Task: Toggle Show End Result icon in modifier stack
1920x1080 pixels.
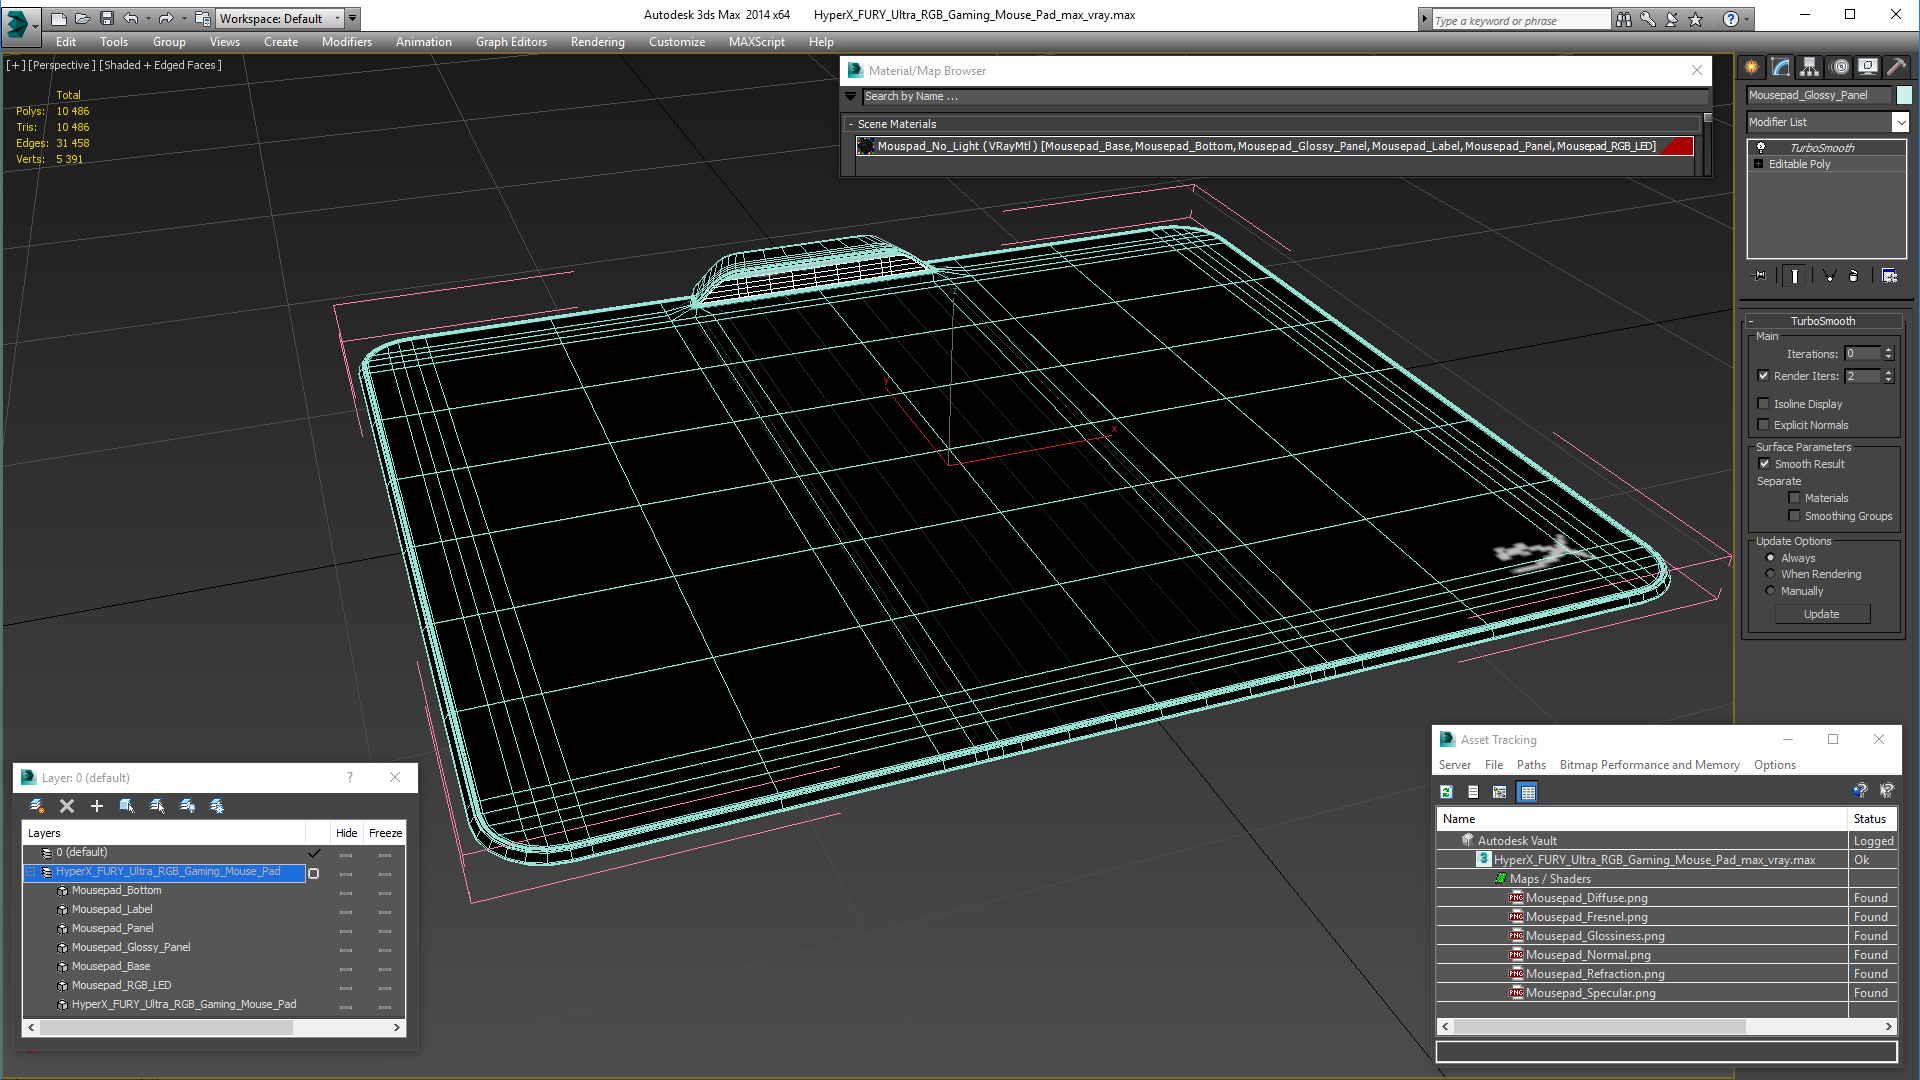Action: (1795, 276)
